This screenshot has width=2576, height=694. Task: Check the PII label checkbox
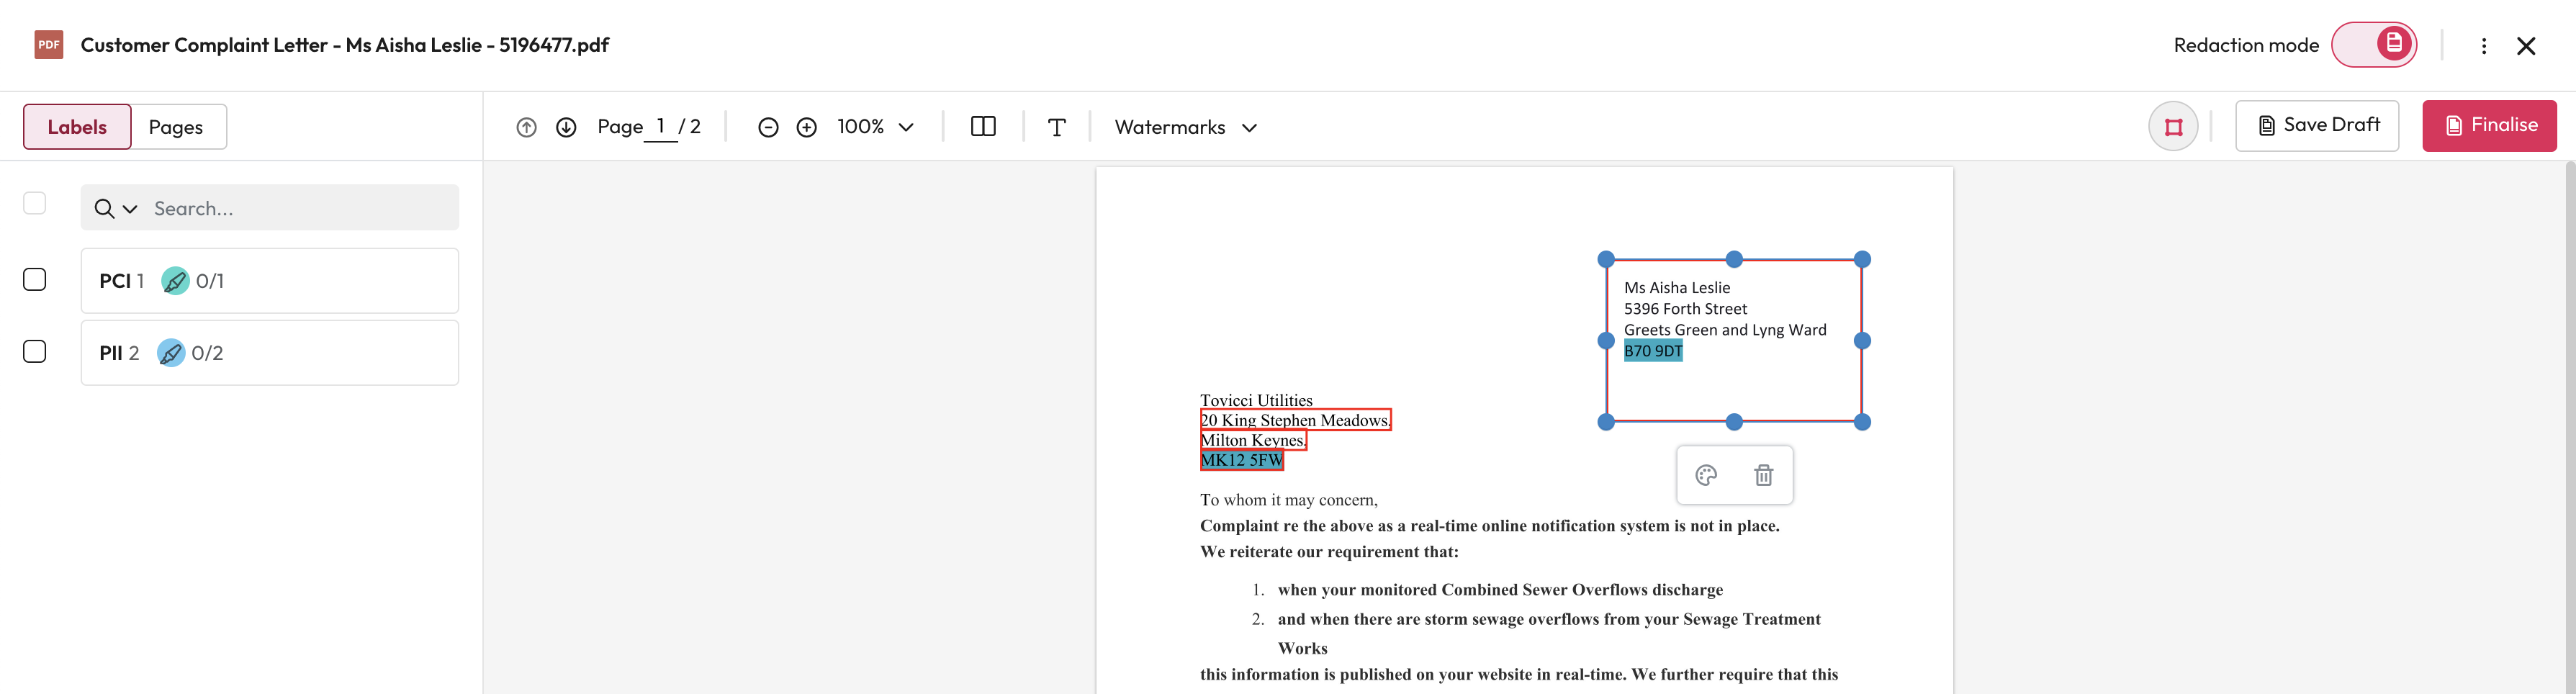click(x=35, y=352)
